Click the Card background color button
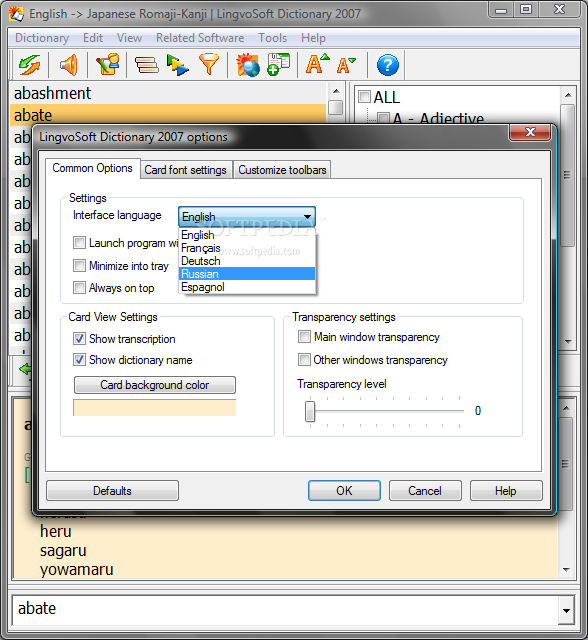588x640 pixels. point(155,385)
